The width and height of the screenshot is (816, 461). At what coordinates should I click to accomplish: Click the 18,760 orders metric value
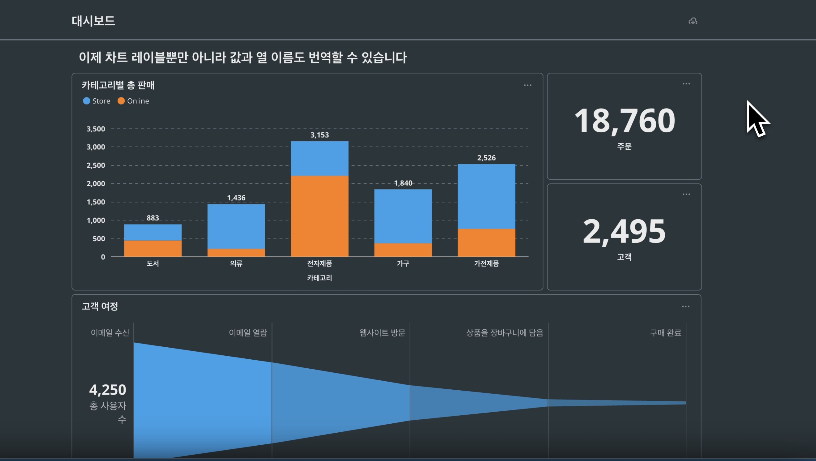coord(624,121)
